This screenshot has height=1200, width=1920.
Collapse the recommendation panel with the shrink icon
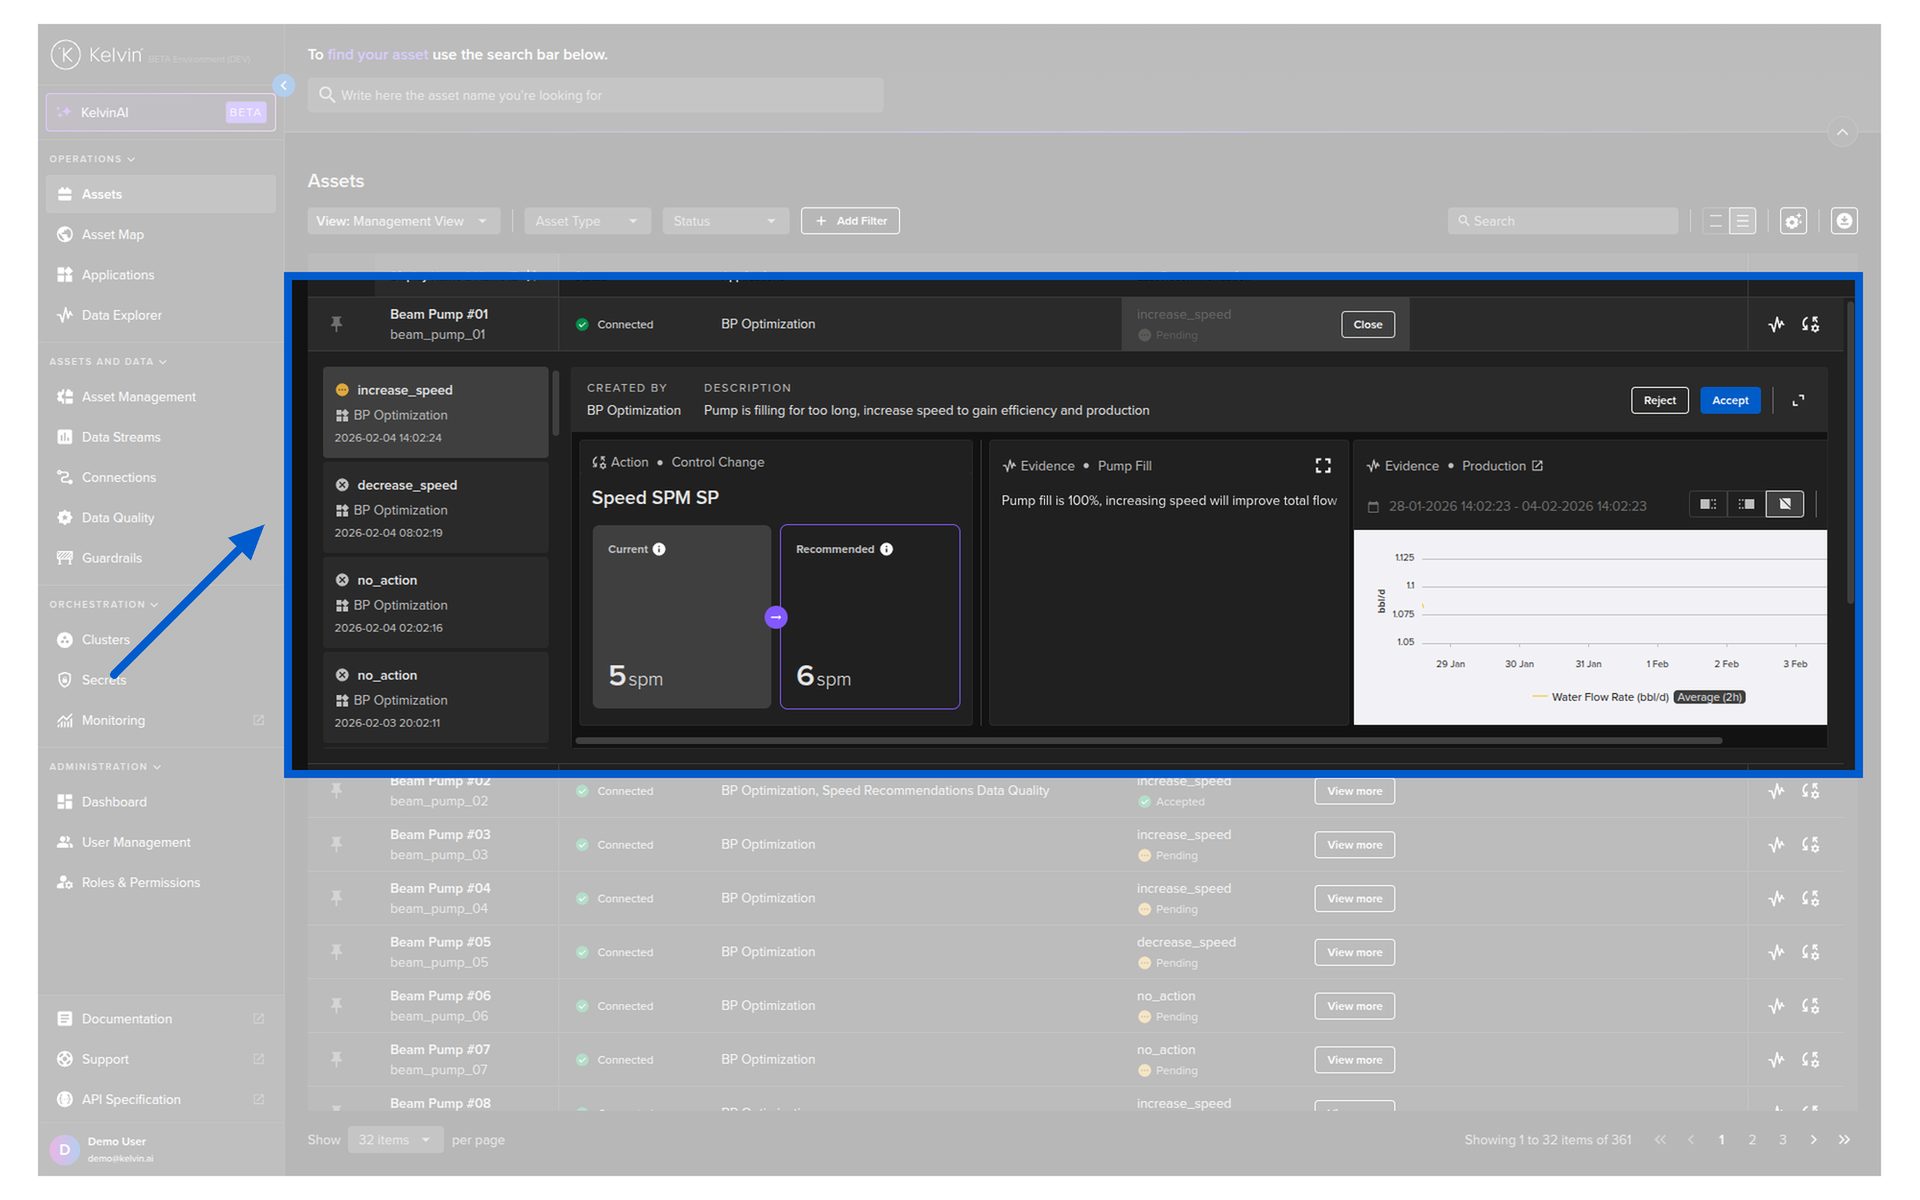point(1798,400)
